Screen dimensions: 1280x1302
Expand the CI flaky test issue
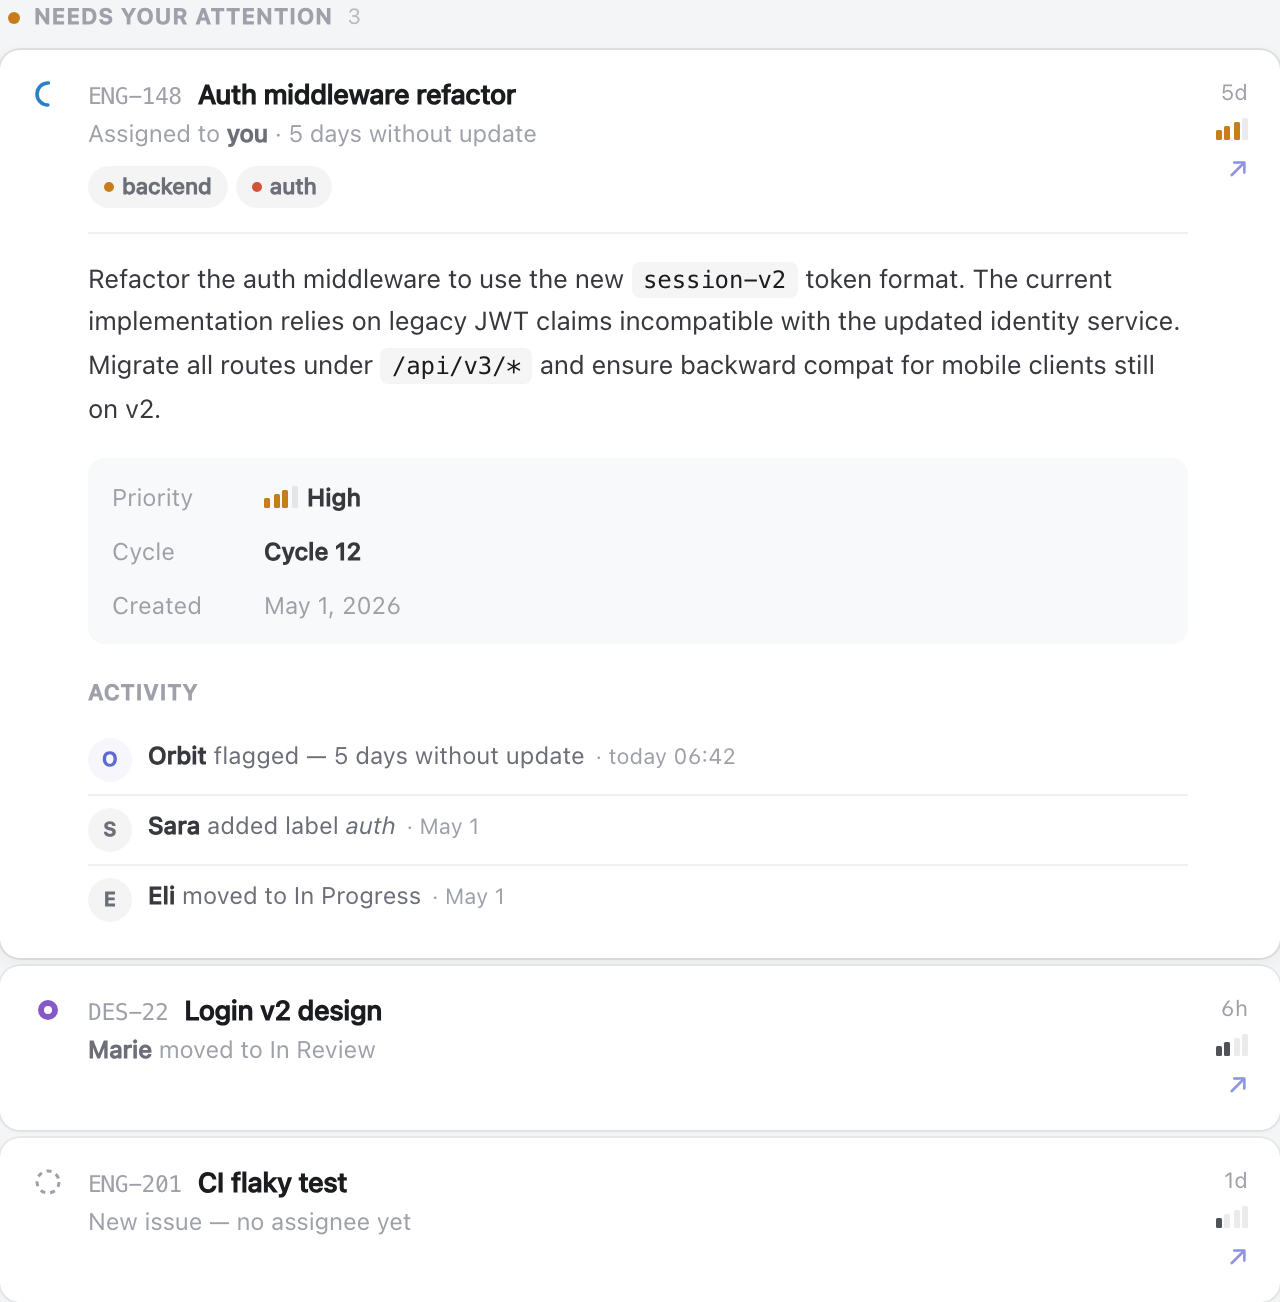[x=640, y=1219]
